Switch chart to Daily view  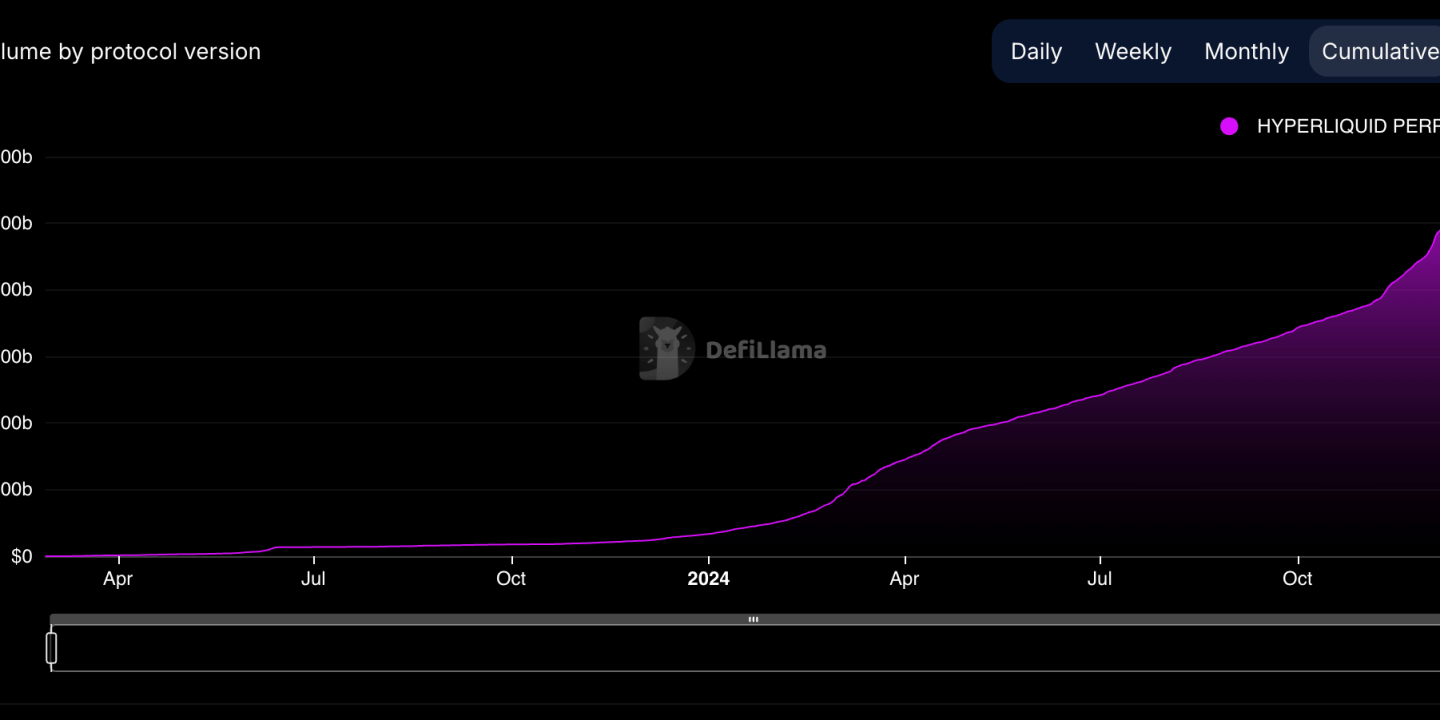[x=1036, y=52]
